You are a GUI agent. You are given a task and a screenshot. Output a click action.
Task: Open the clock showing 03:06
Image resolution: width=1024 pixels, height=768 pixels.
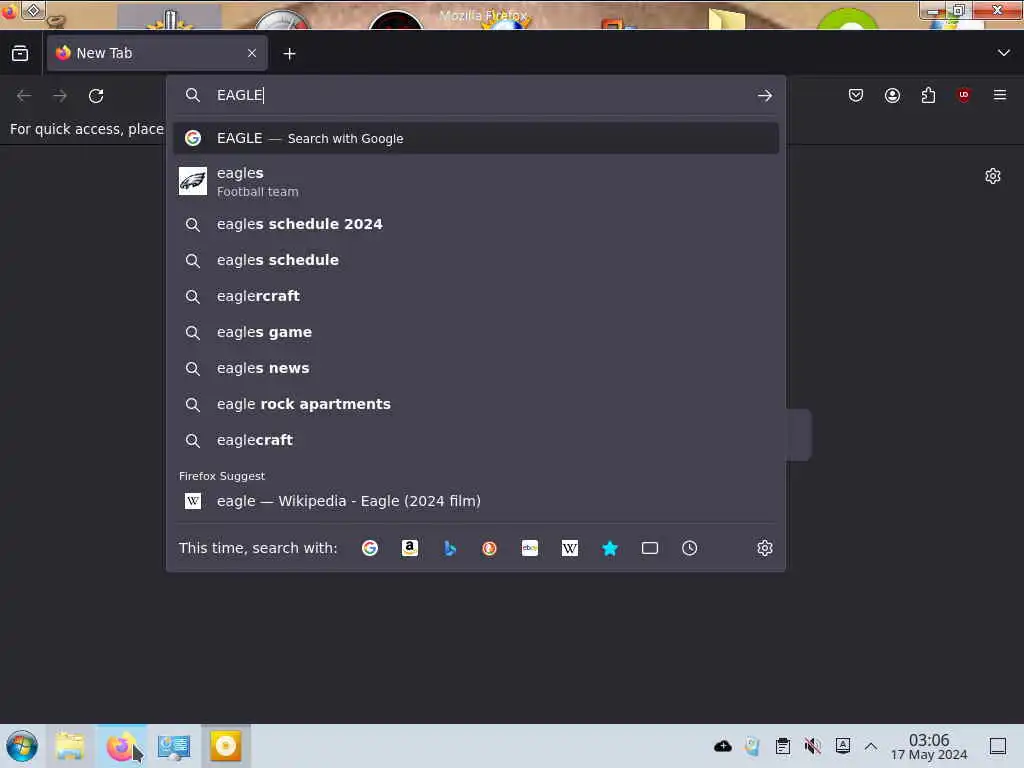point(929,746)
